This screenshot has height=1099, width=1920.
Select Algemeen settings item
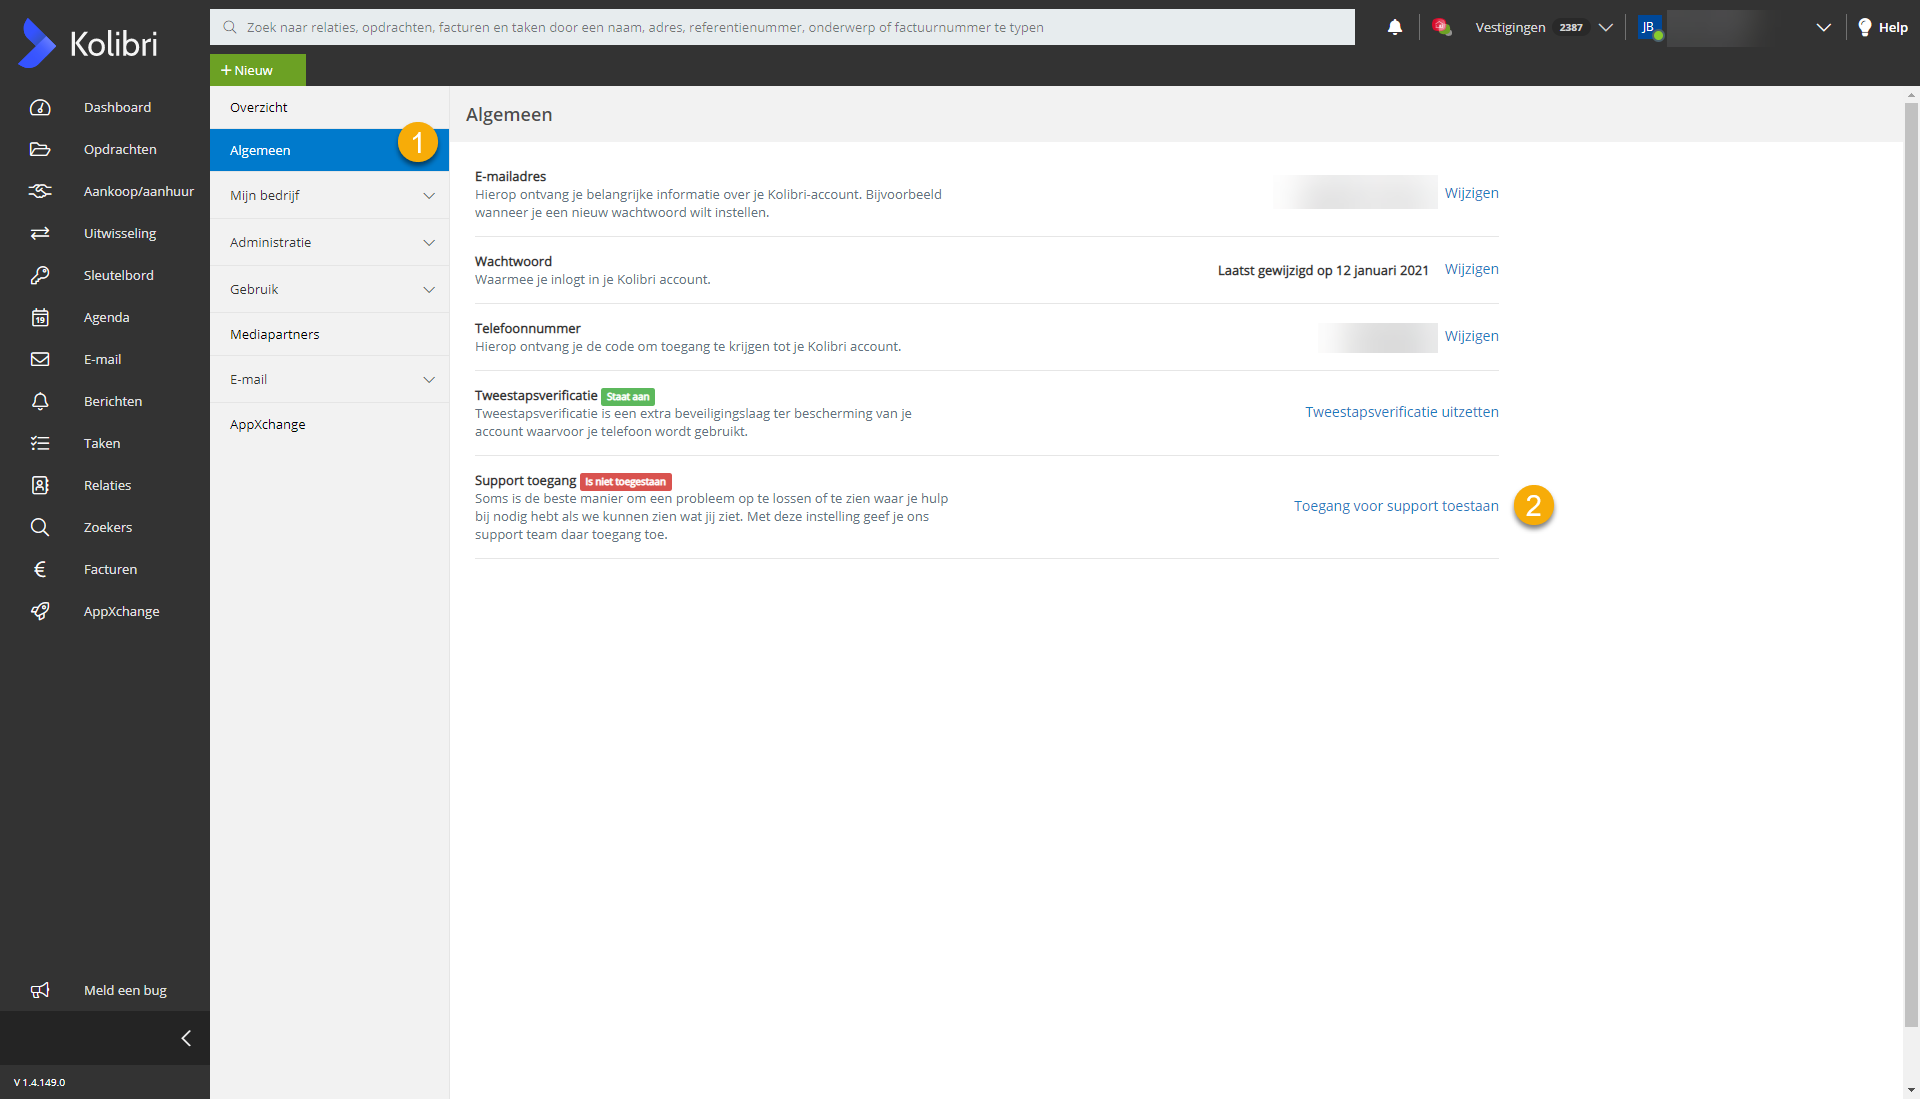point(329,150)
